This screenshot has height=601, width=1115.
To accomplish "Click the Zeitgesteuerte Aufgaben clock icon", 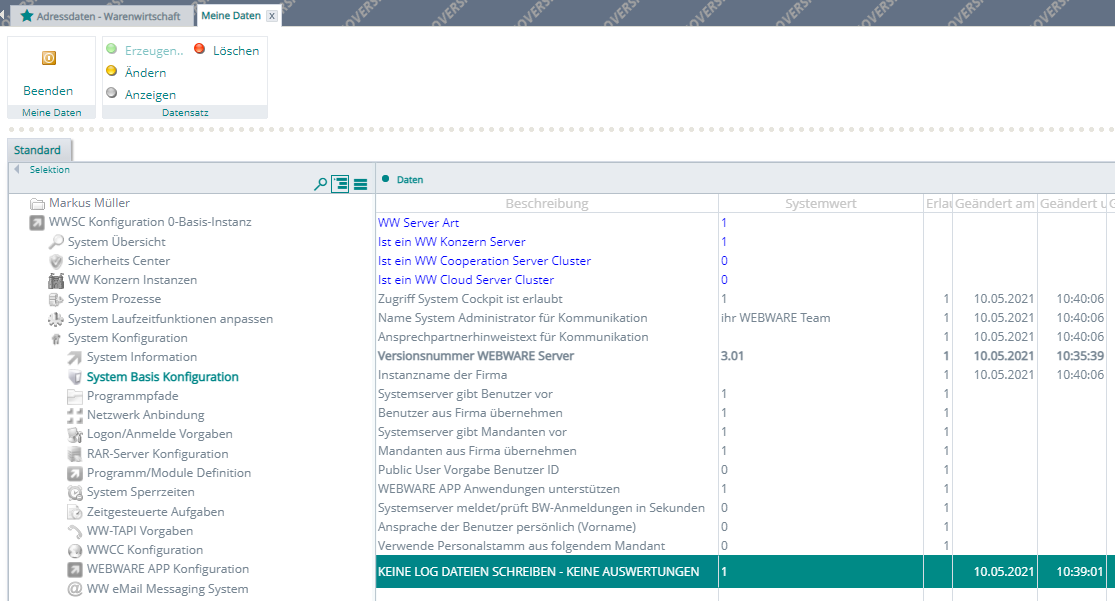I will coord(75,512).
